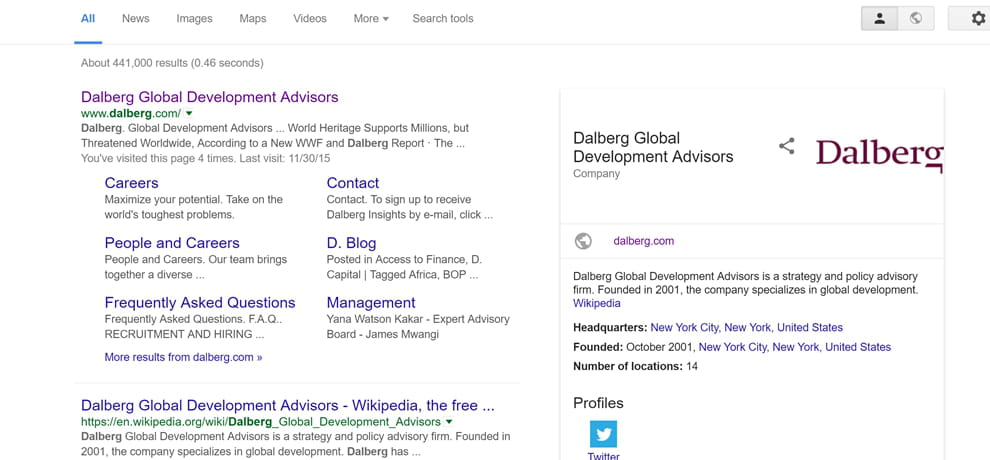
Task: Open the Careers sitelink
Action: (131, 183)
